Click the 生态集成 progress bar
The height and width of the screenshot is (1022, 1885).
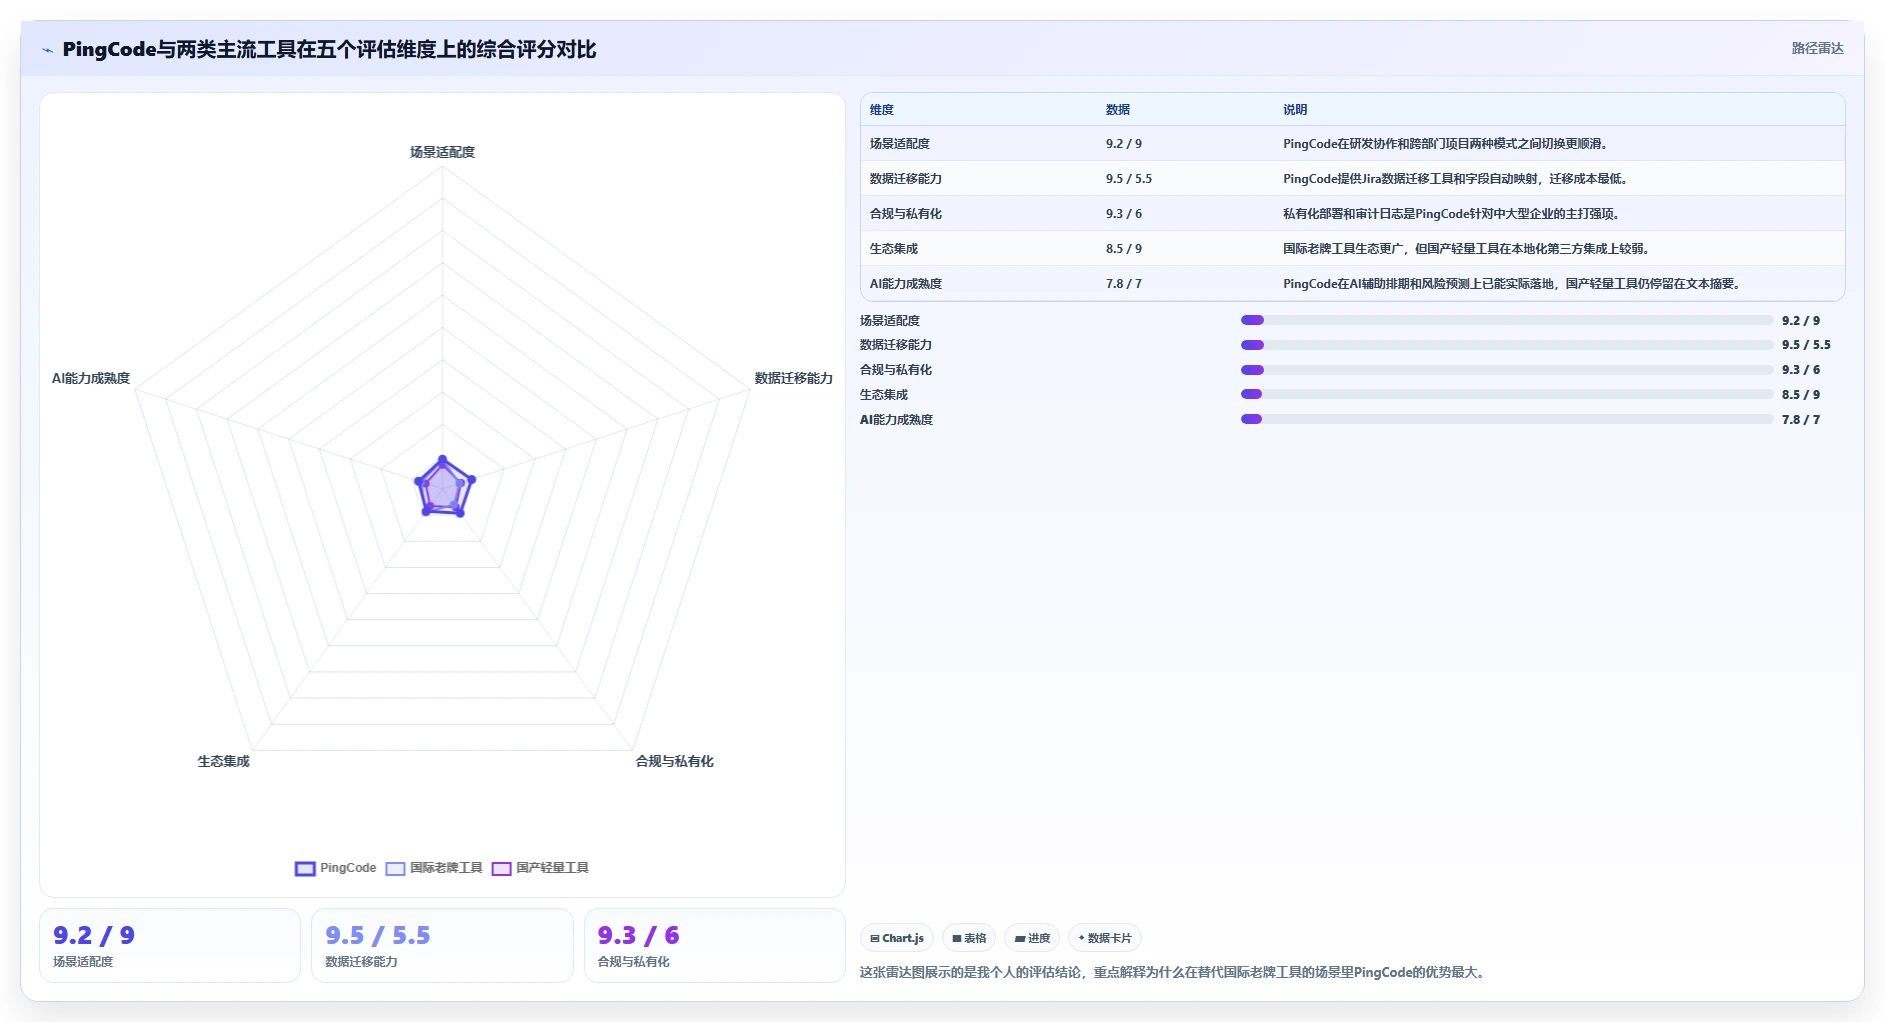[x=1507, y=394]
